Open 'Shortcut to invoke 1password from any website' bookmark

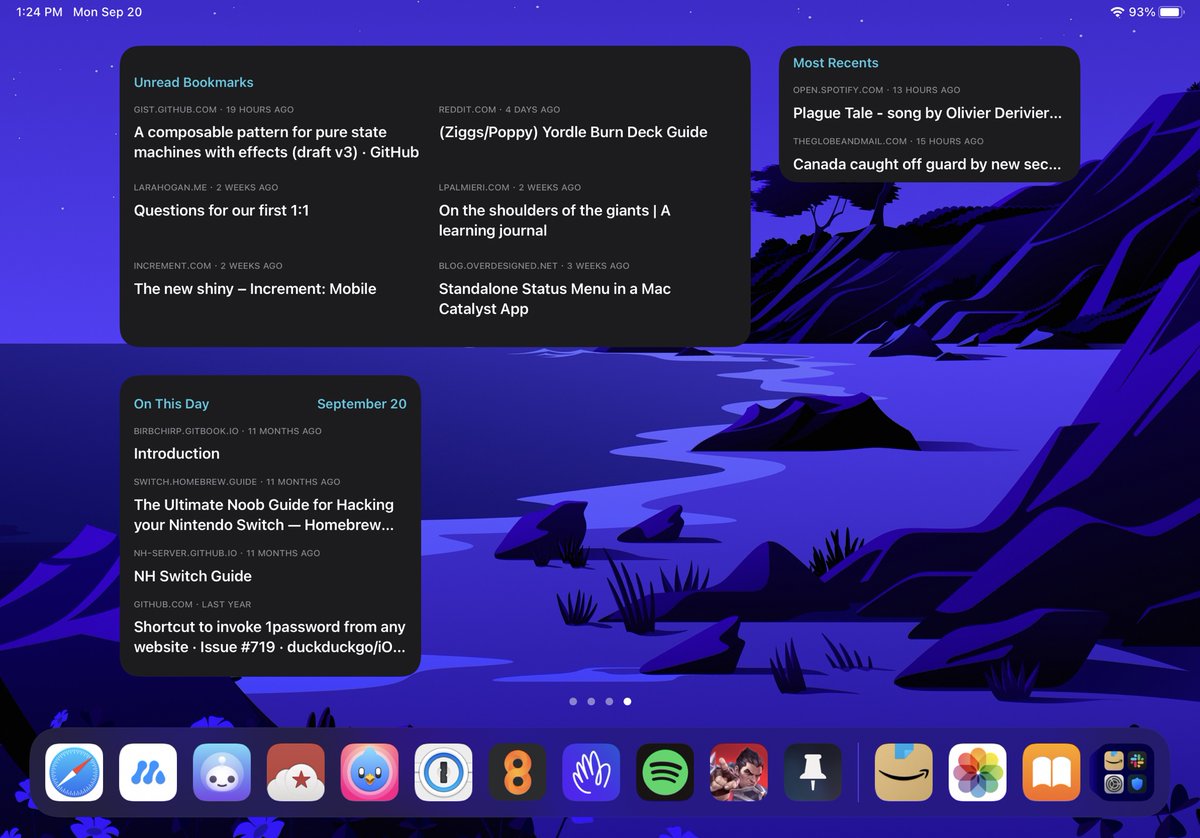(270, 637)
